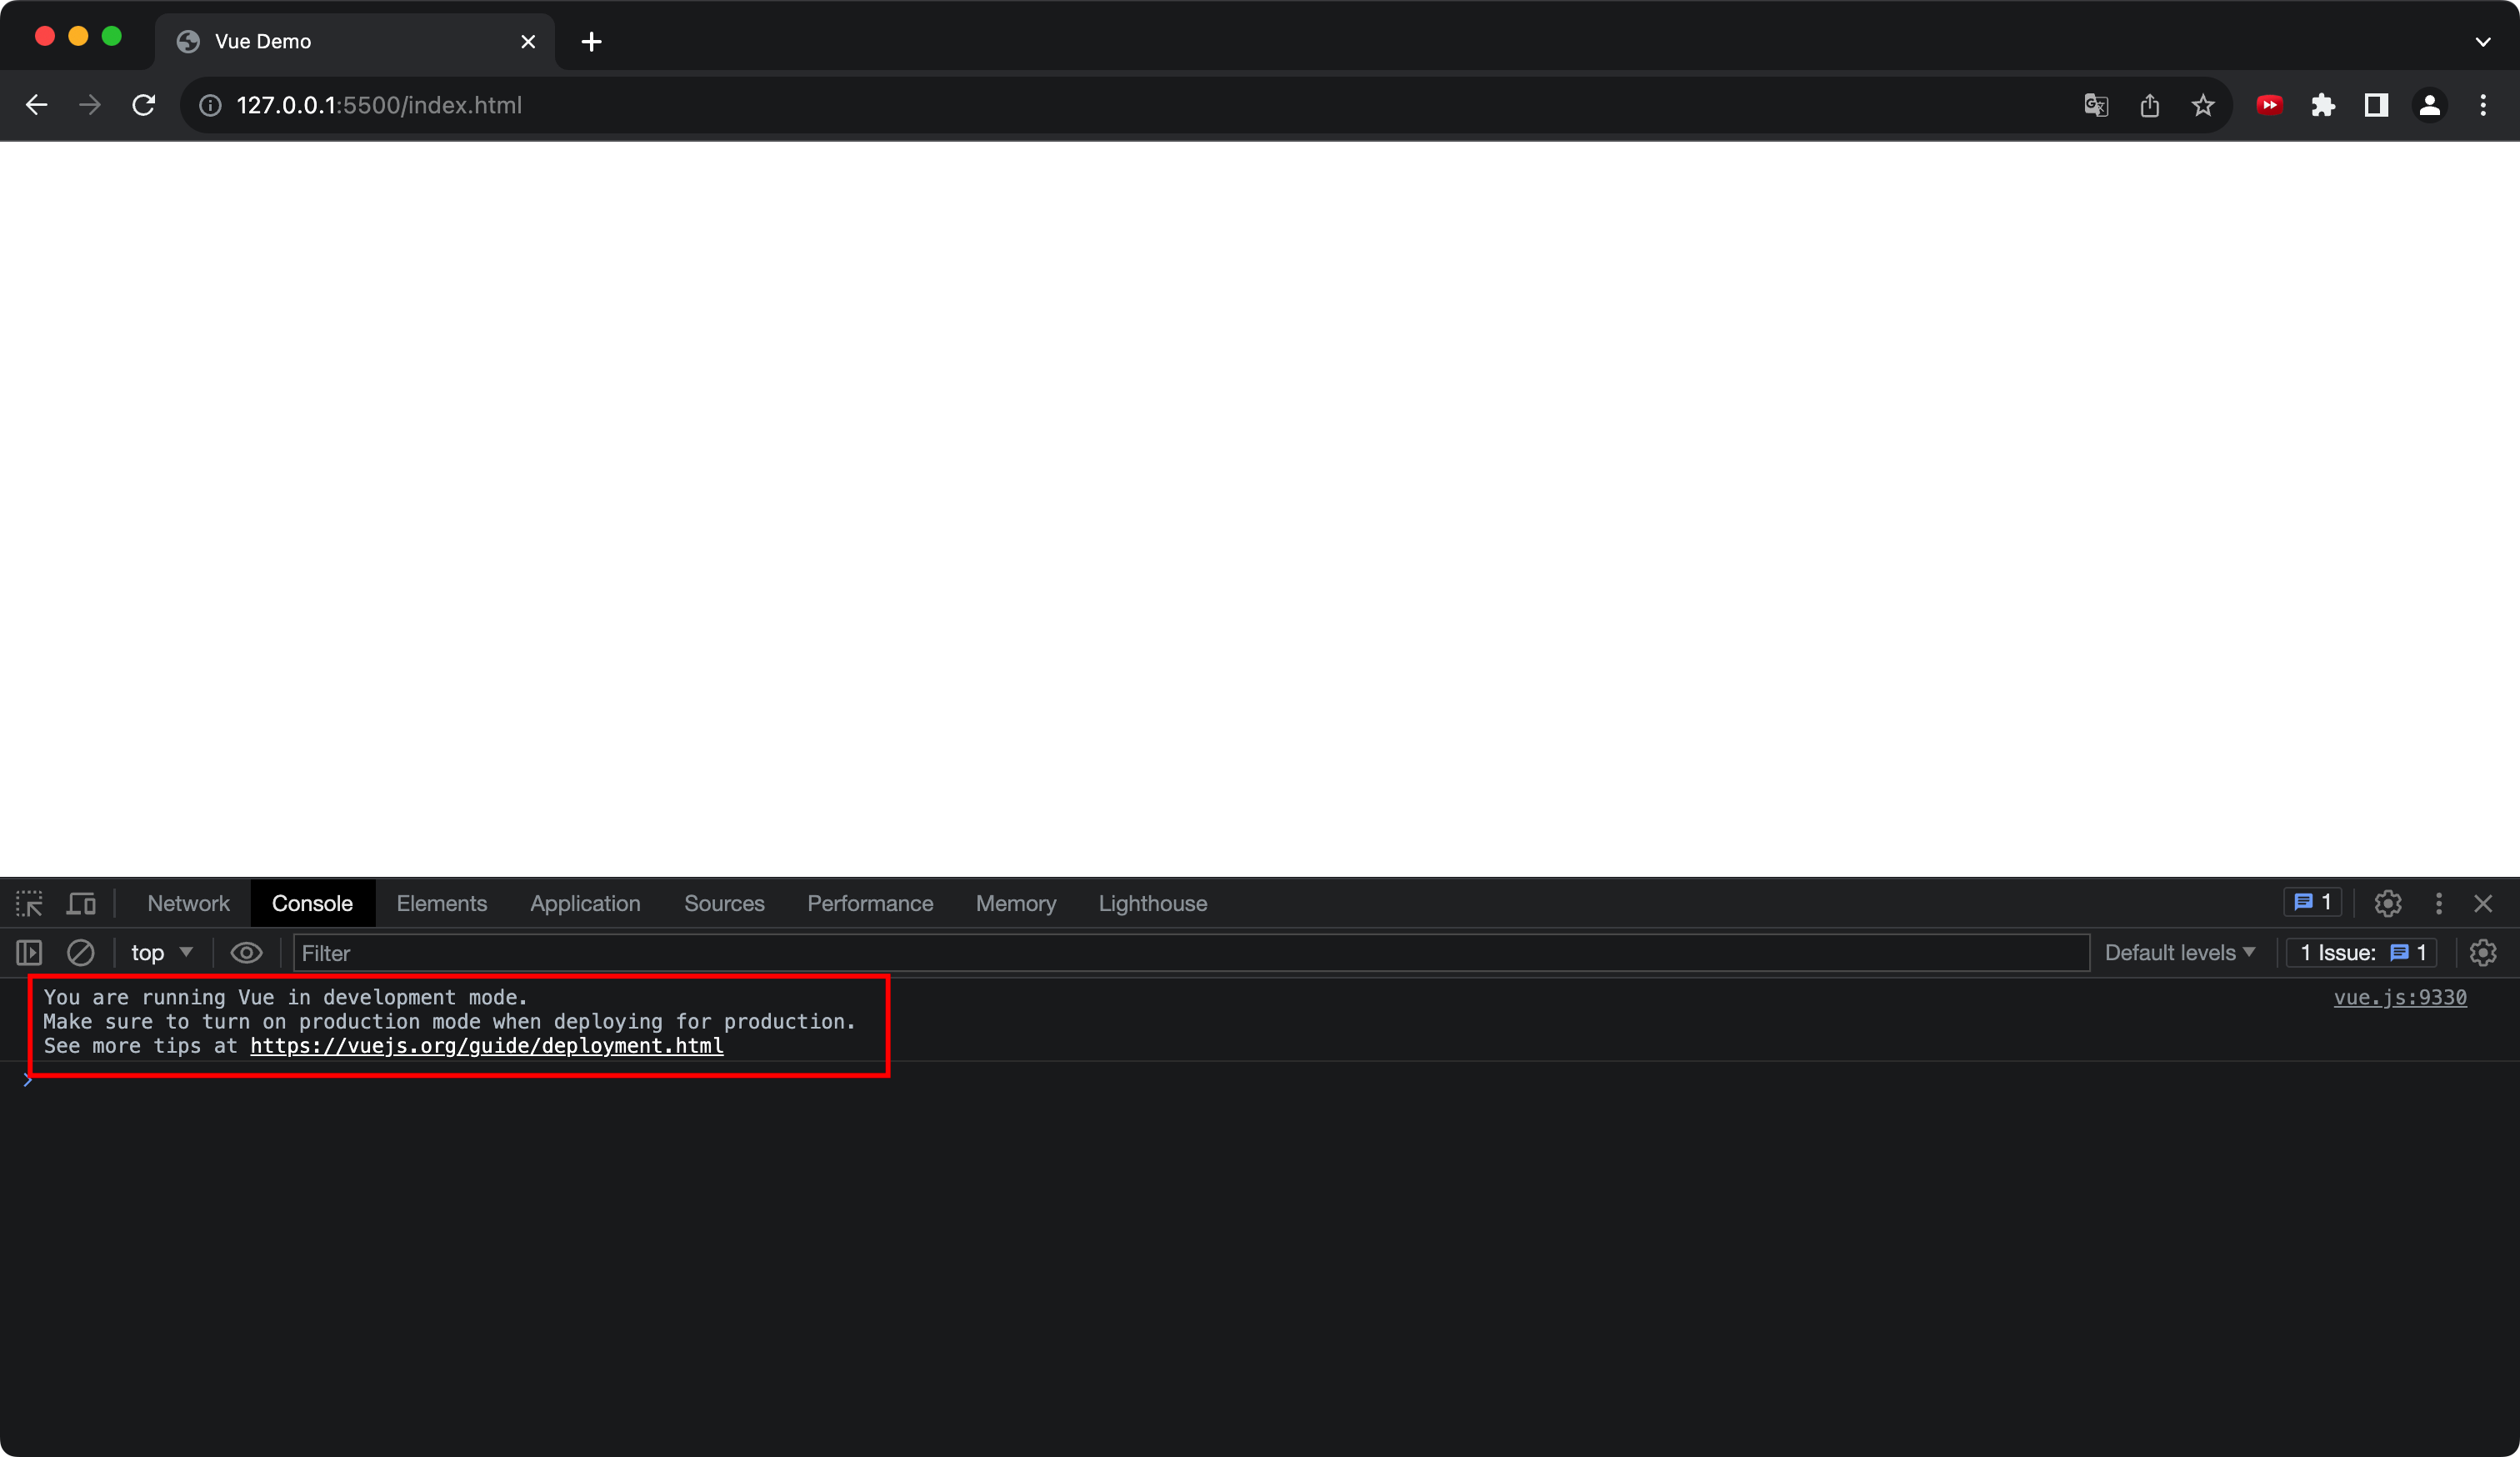Open the DevTools settings gear
Screen dimensions: 2520x1457
coord(2388,904)
